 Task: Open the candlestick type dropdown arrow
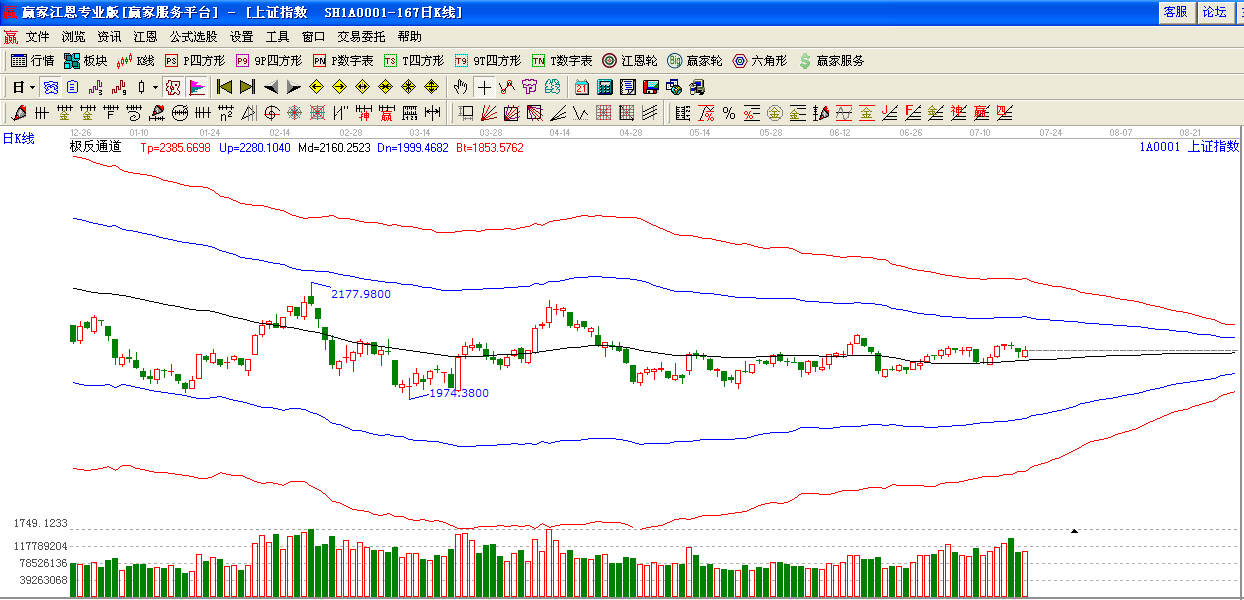(155, 87)
